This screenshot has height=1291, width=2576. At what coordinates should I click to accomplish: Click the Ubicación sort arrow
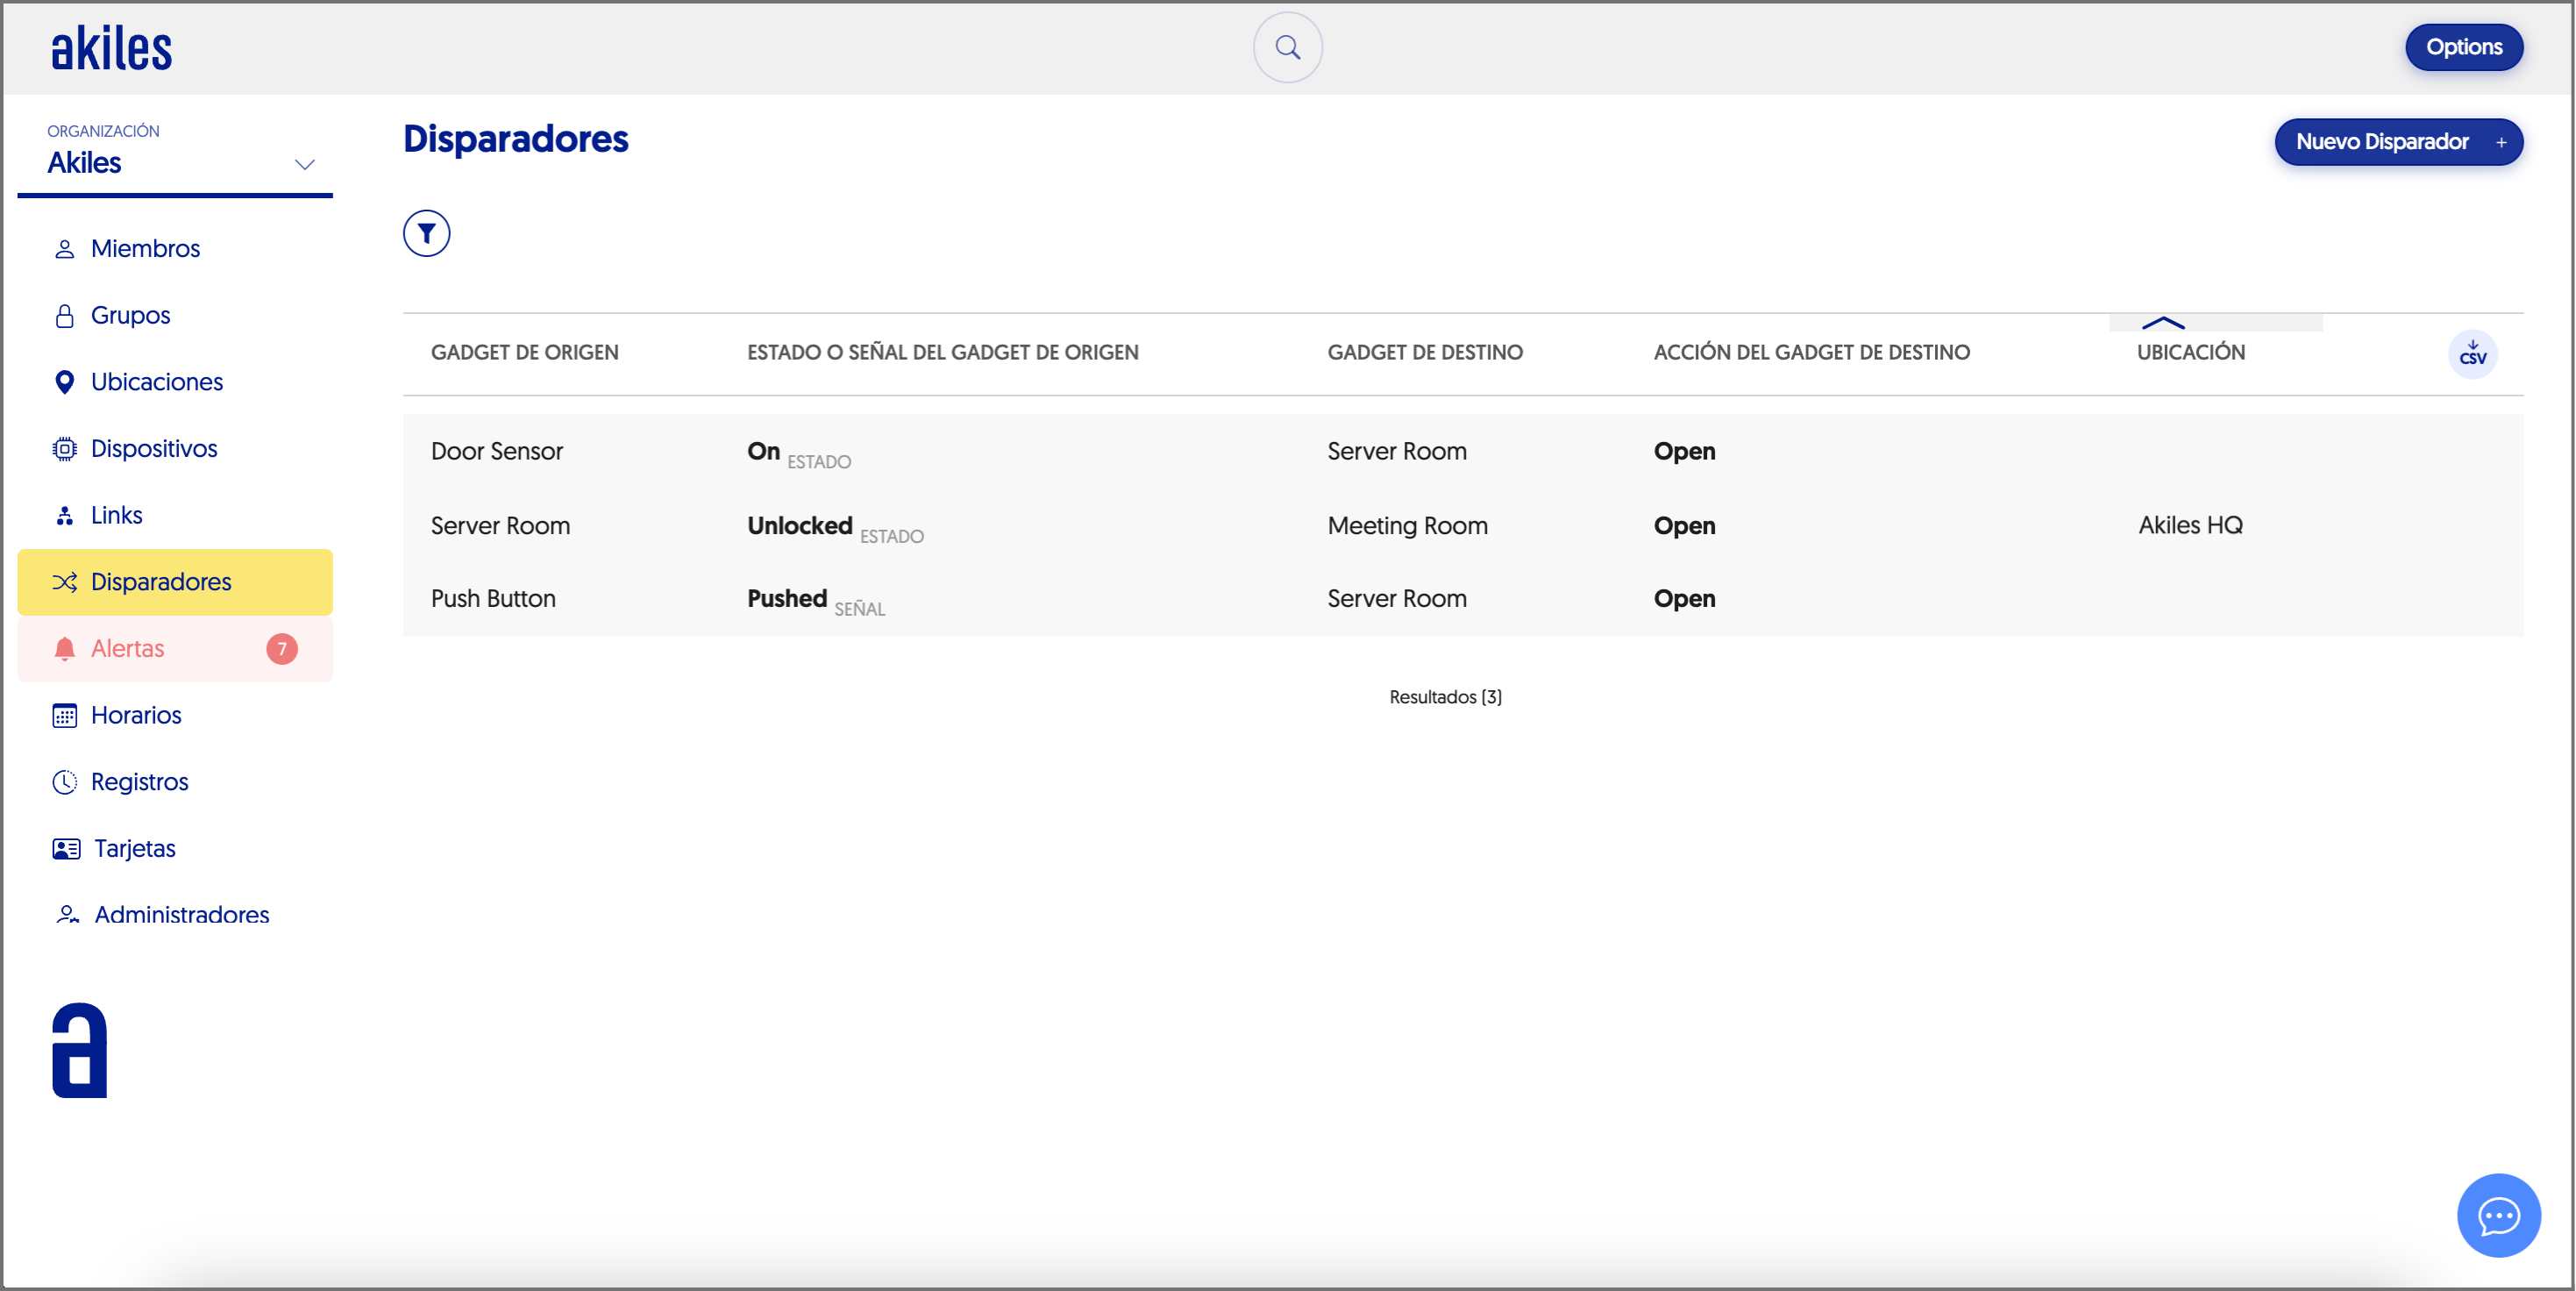(x=2162, y=323)
